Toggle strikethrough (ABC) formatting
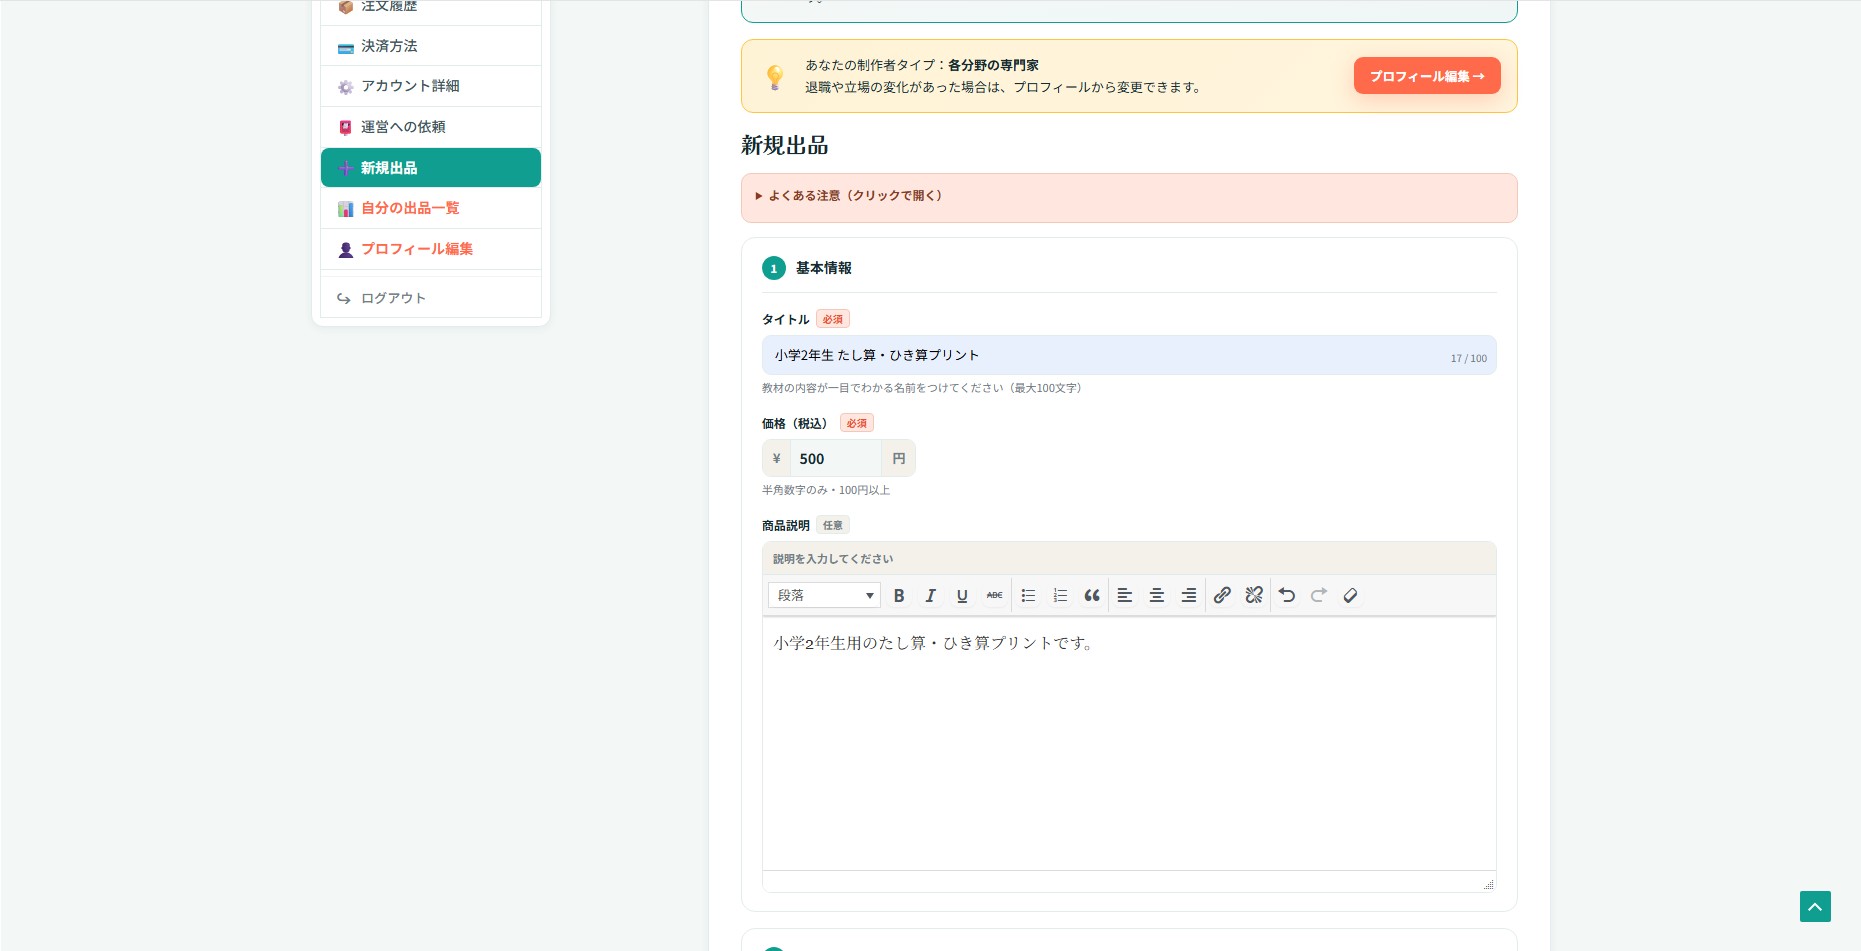Screen dimensions: 1861x951 (994, 595)
